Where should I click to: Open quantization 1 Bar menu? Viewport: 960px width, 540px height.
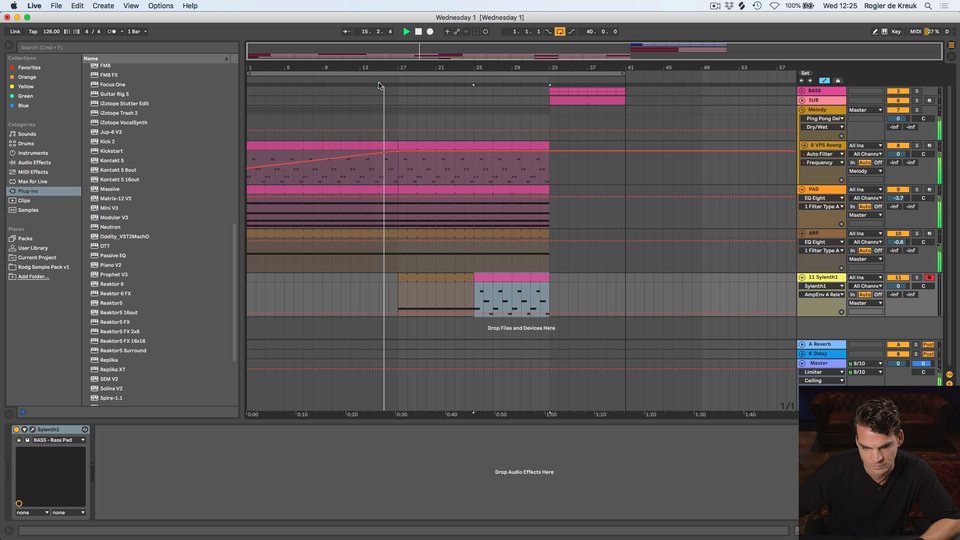click(x=137, y=31)
